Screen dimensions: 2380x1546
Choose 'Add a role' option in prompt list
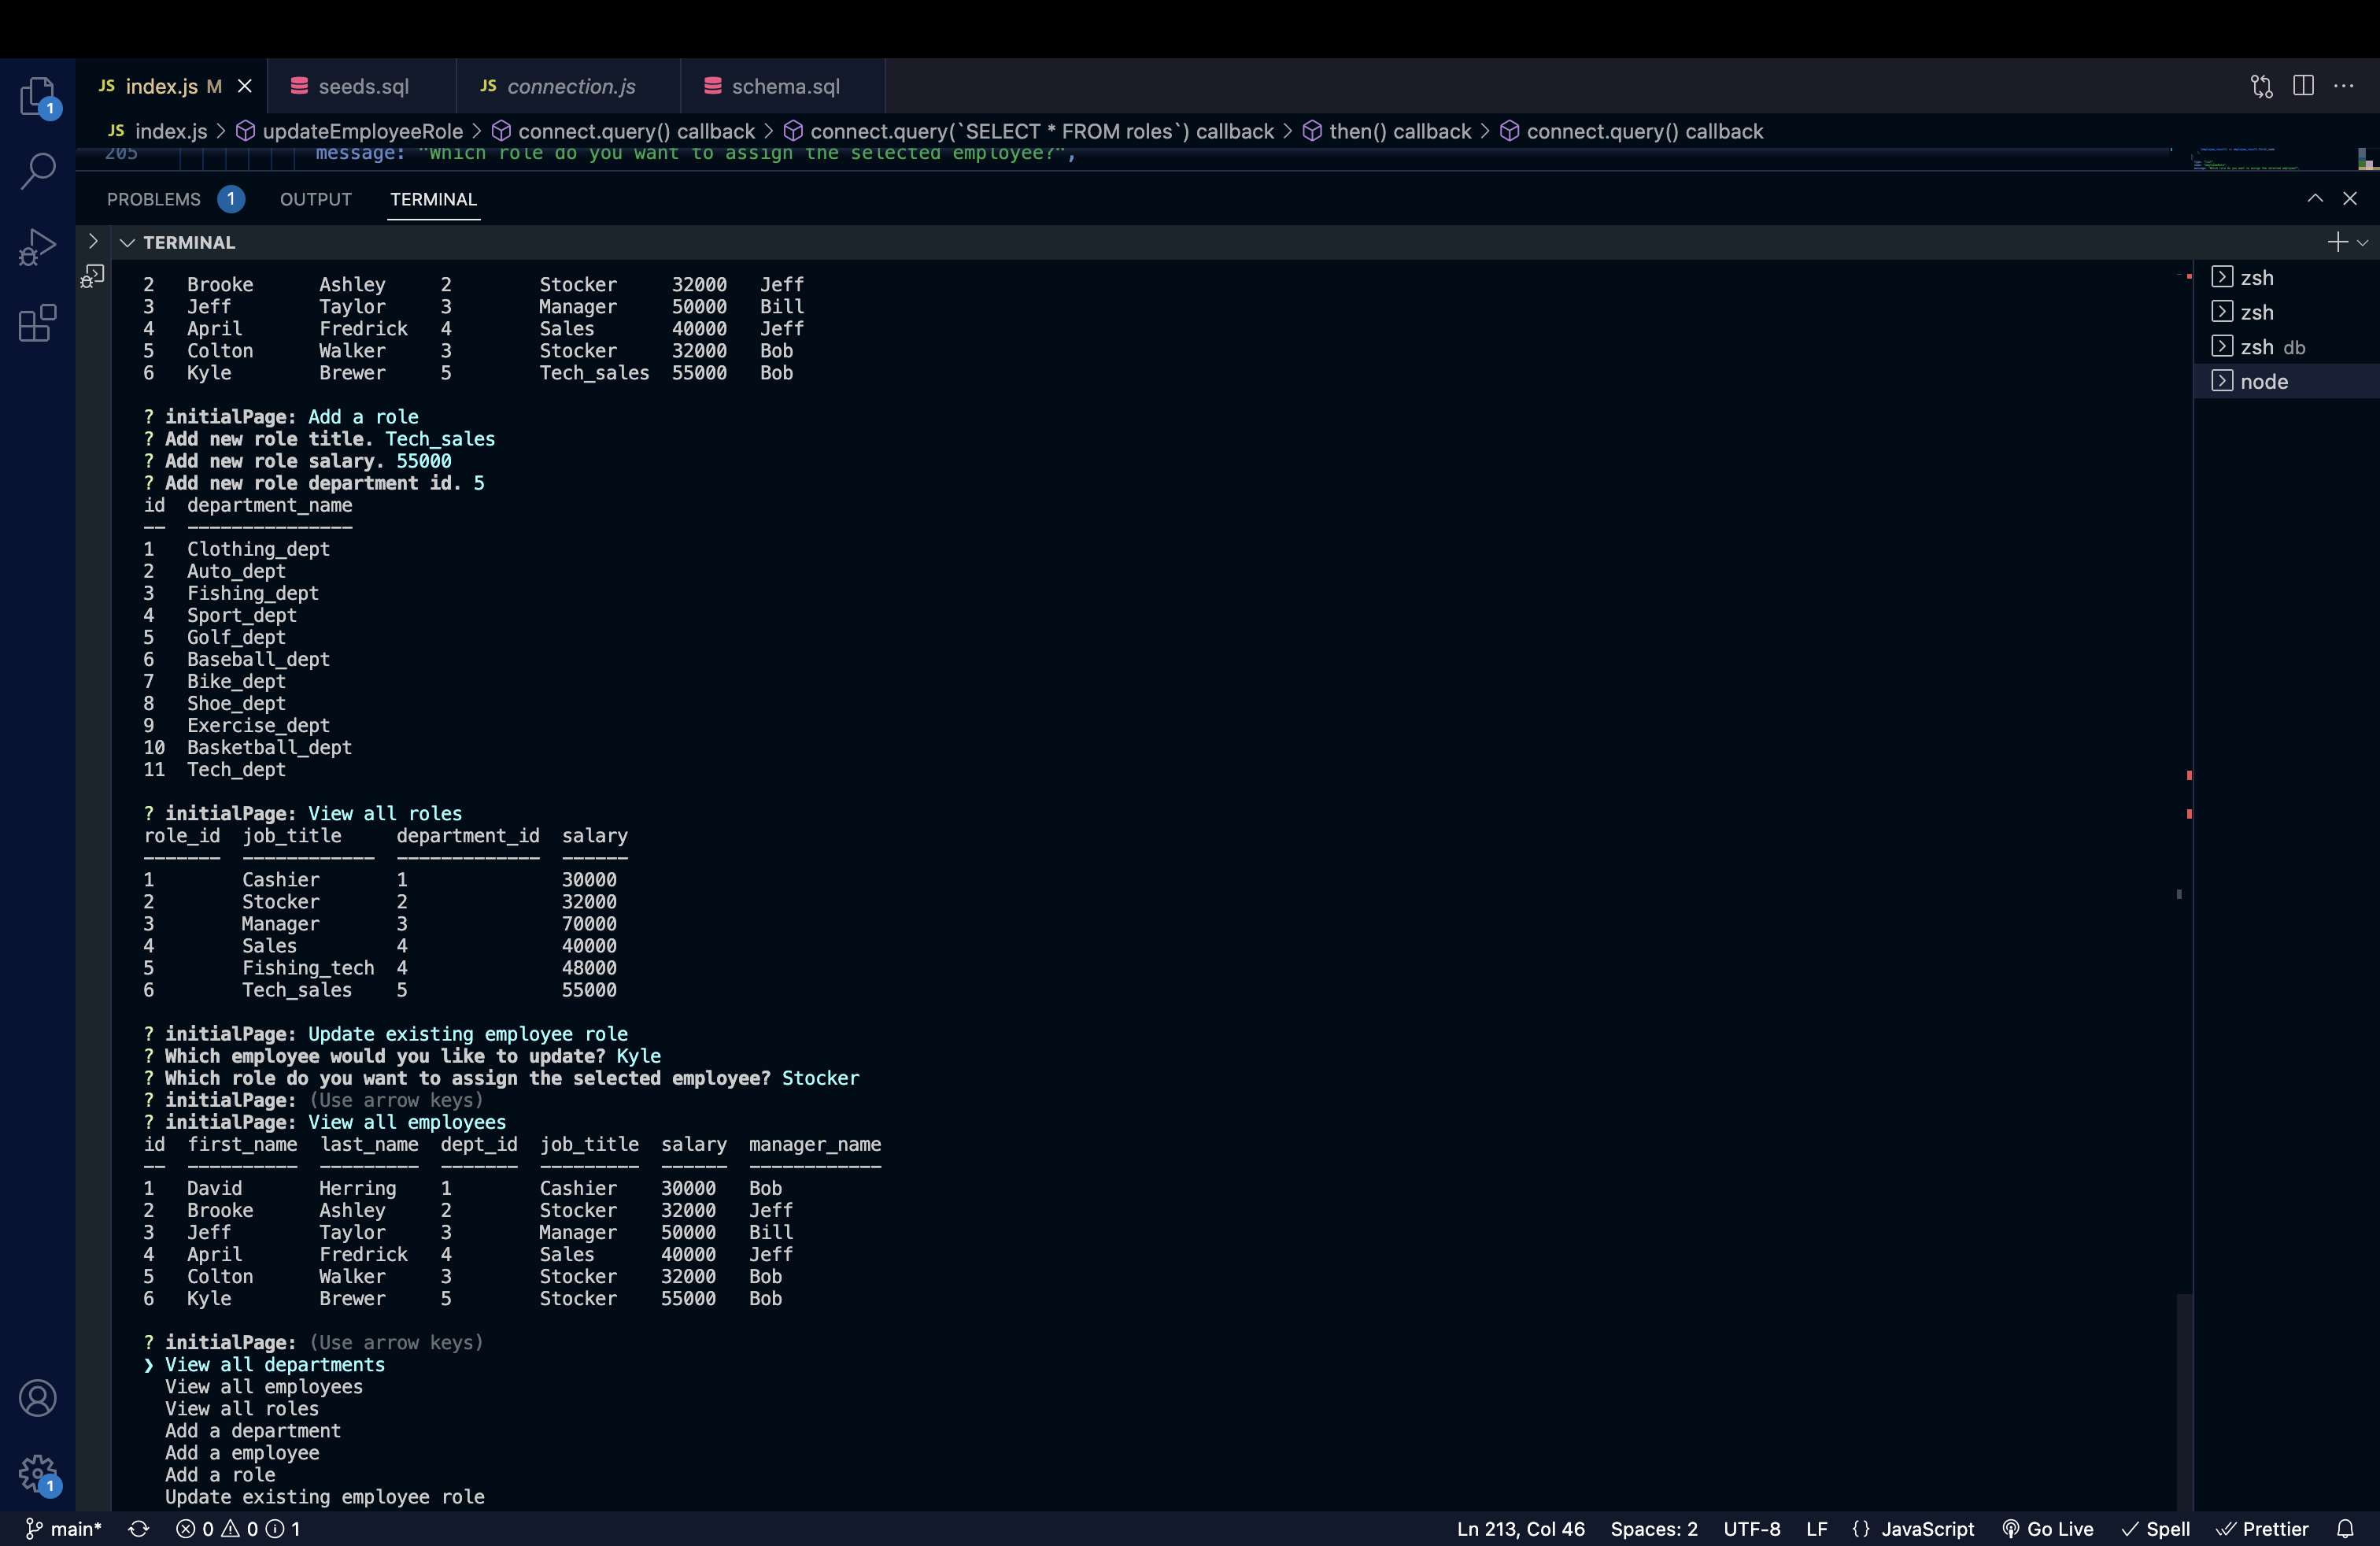[220, 1474]
